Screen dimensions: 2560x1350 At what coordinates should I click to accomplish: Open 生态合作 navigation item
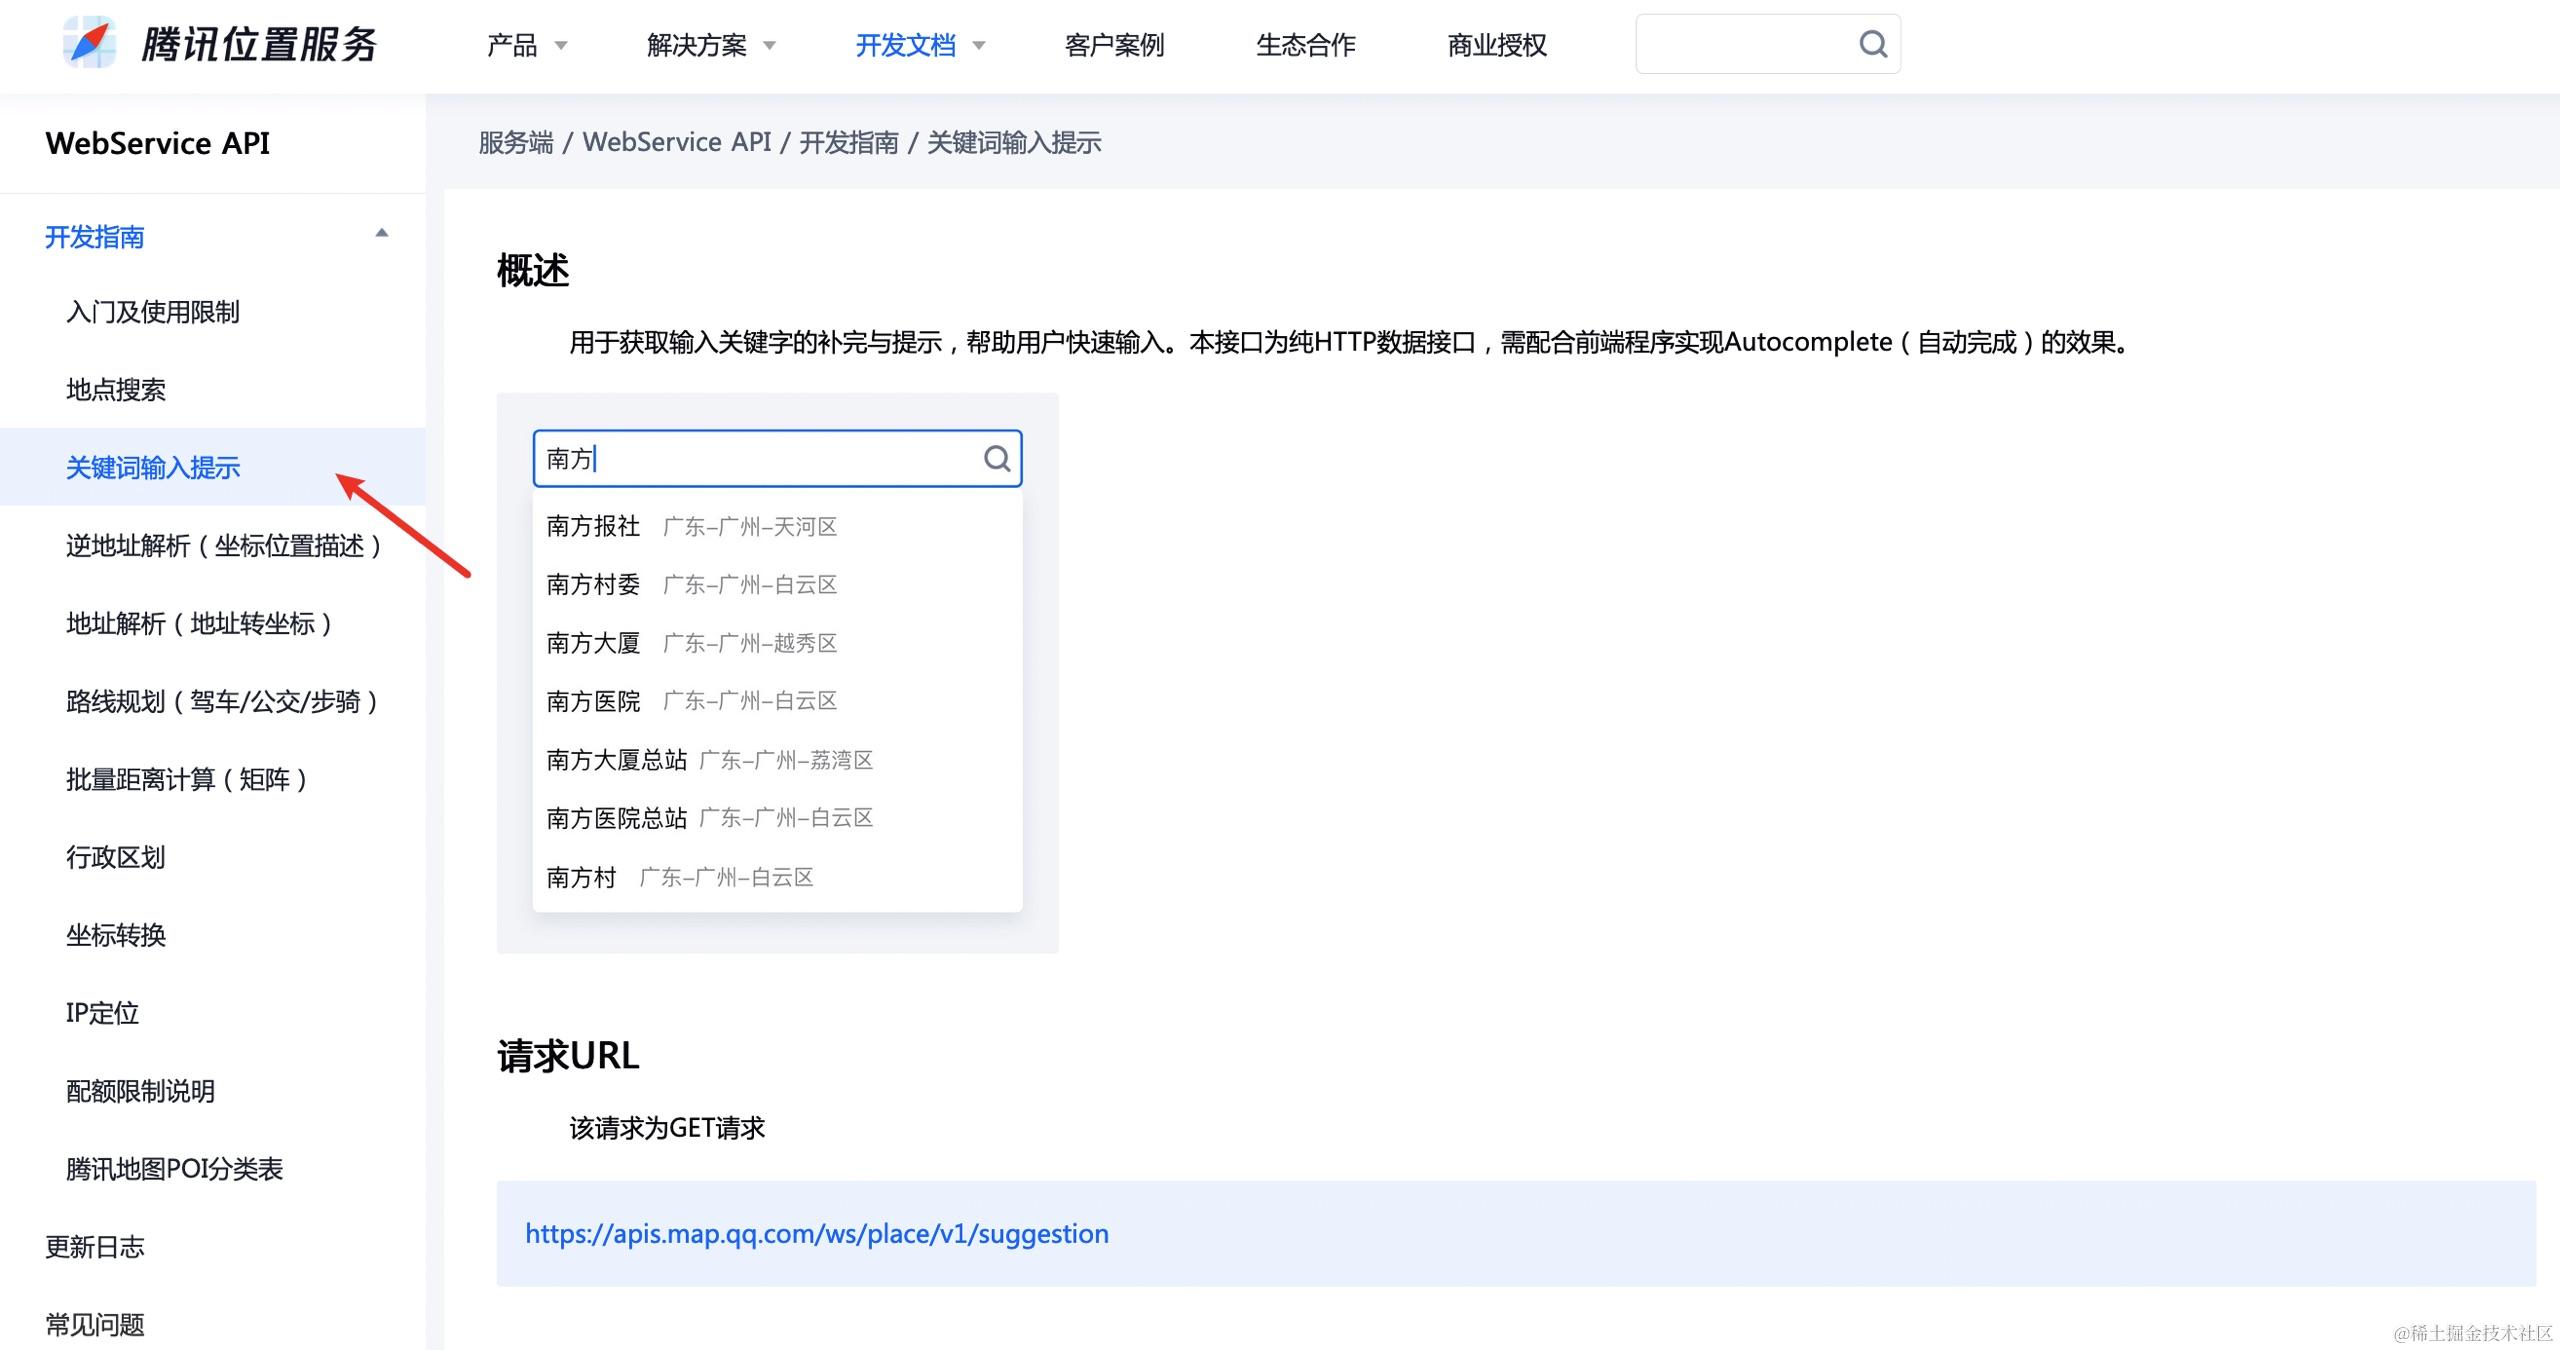tap(1305, 45)
